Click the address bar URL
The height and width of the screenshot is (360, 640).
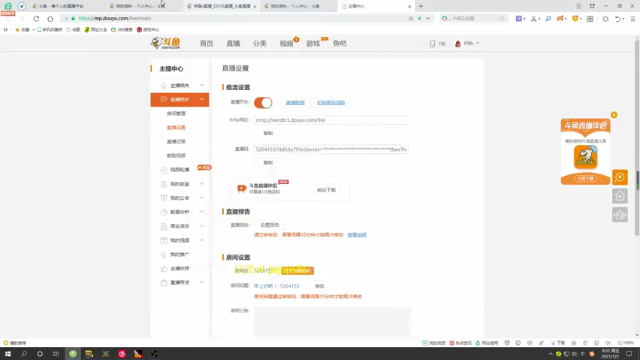point(115,18)
